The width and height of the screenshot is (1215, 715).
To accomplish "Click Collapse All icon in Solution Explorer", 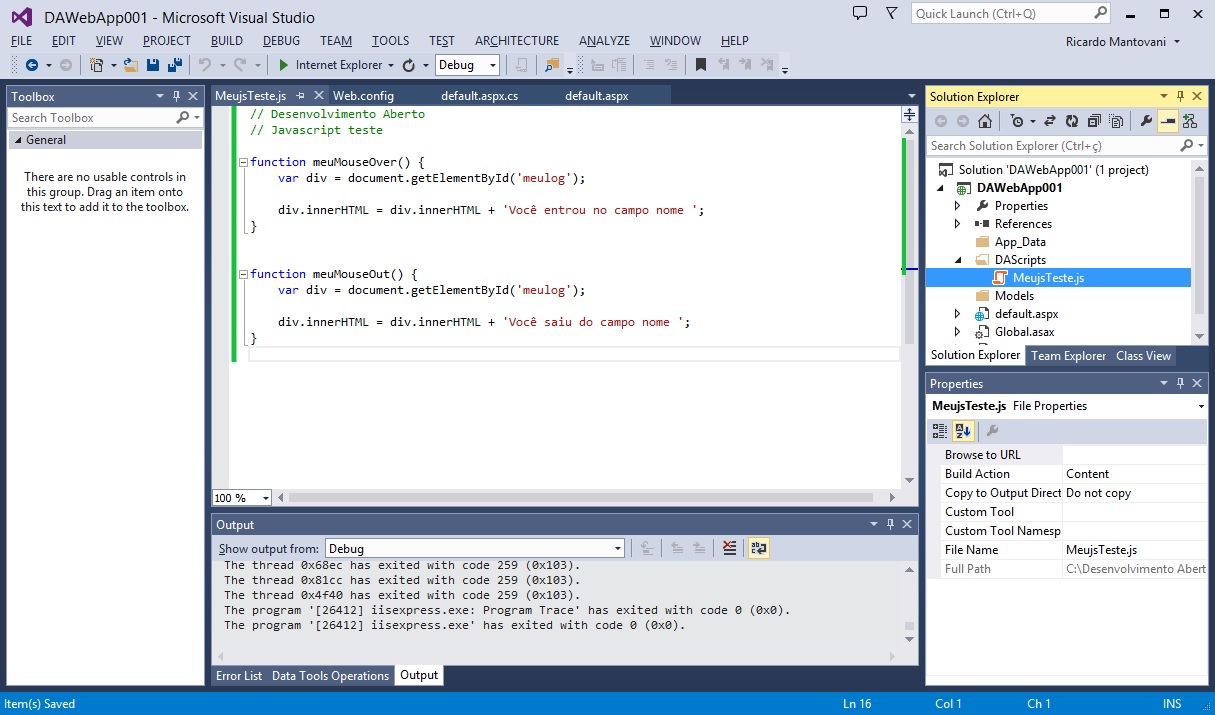I will click(x=1093, y=121).
